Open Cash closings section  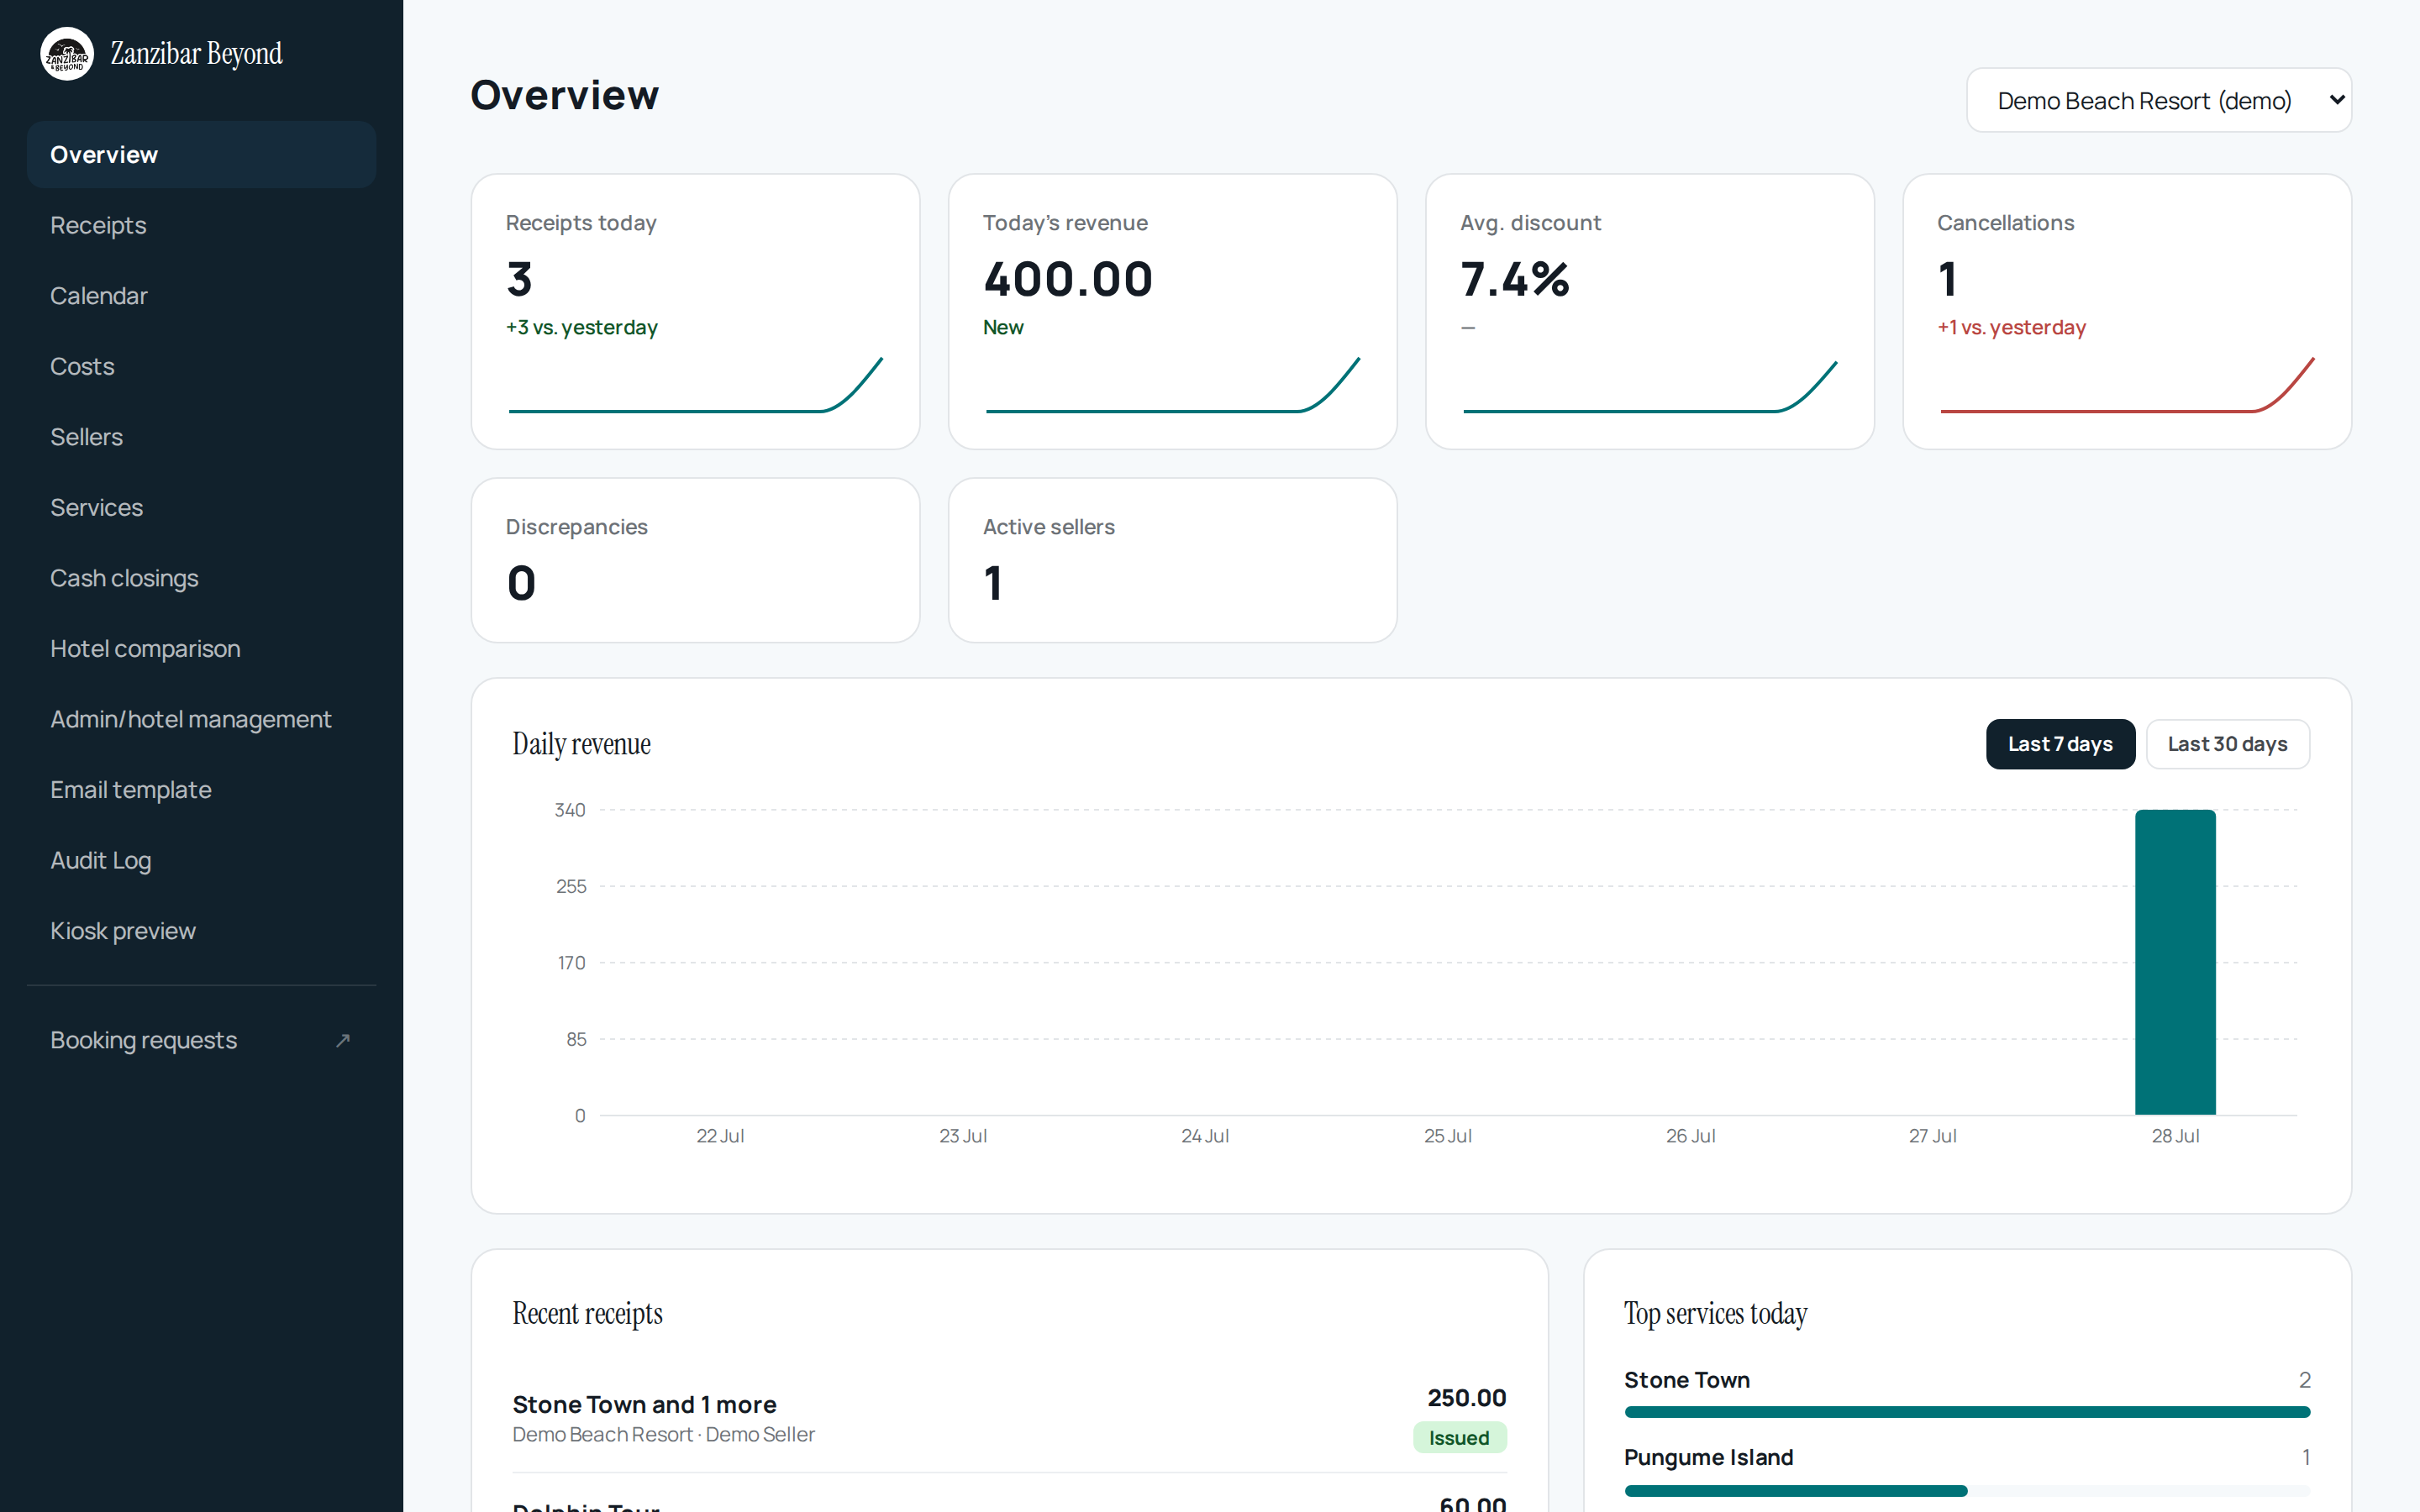(x=201, y=578)
